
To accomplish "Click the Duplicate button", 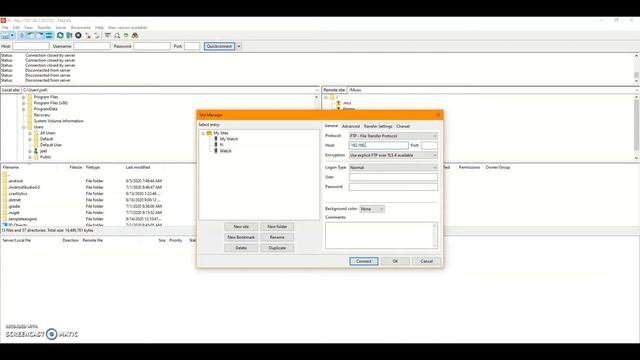I will (x=277, y=248).
